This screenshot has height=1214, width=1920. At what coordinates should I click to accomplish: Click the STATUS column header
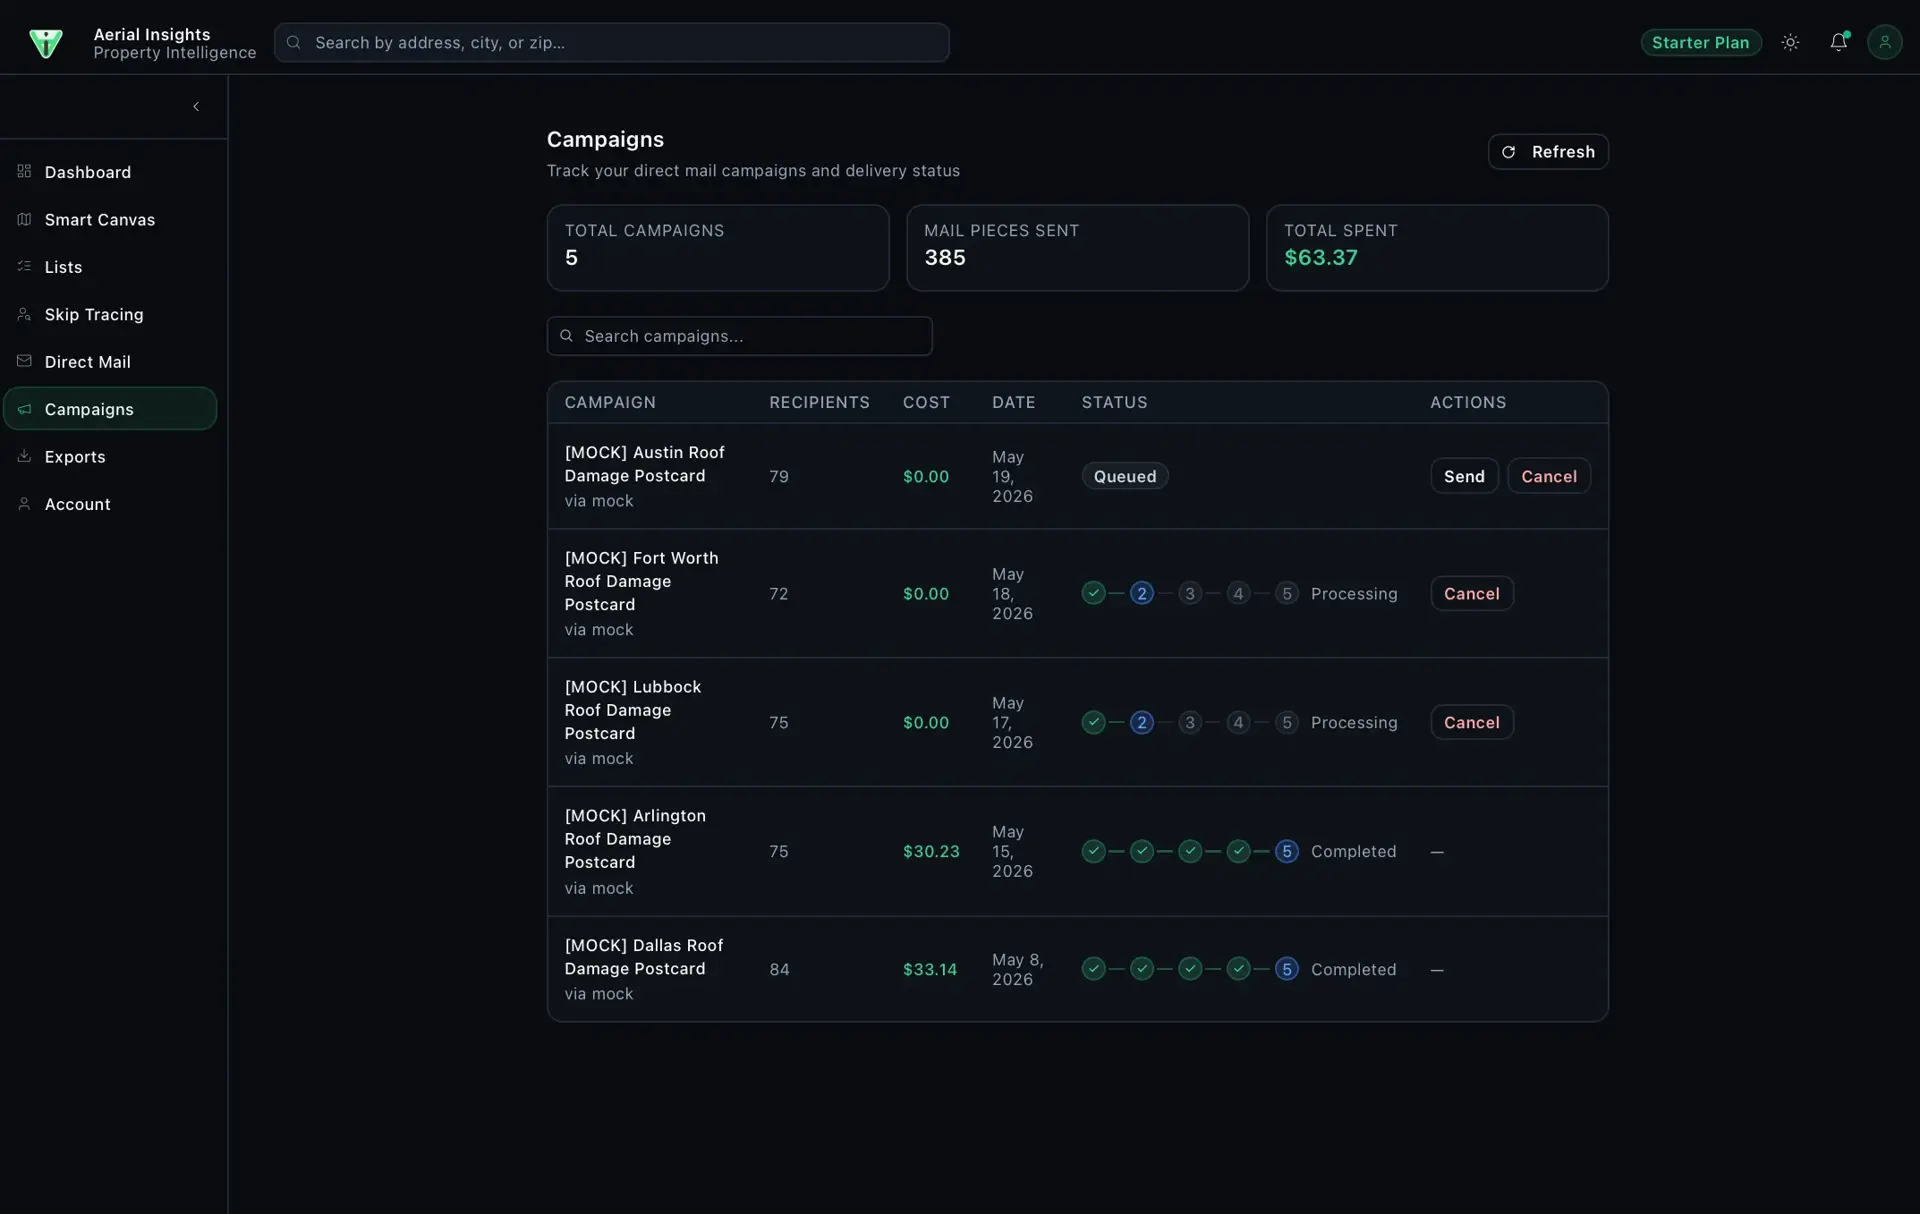[x=1114, y=402]
